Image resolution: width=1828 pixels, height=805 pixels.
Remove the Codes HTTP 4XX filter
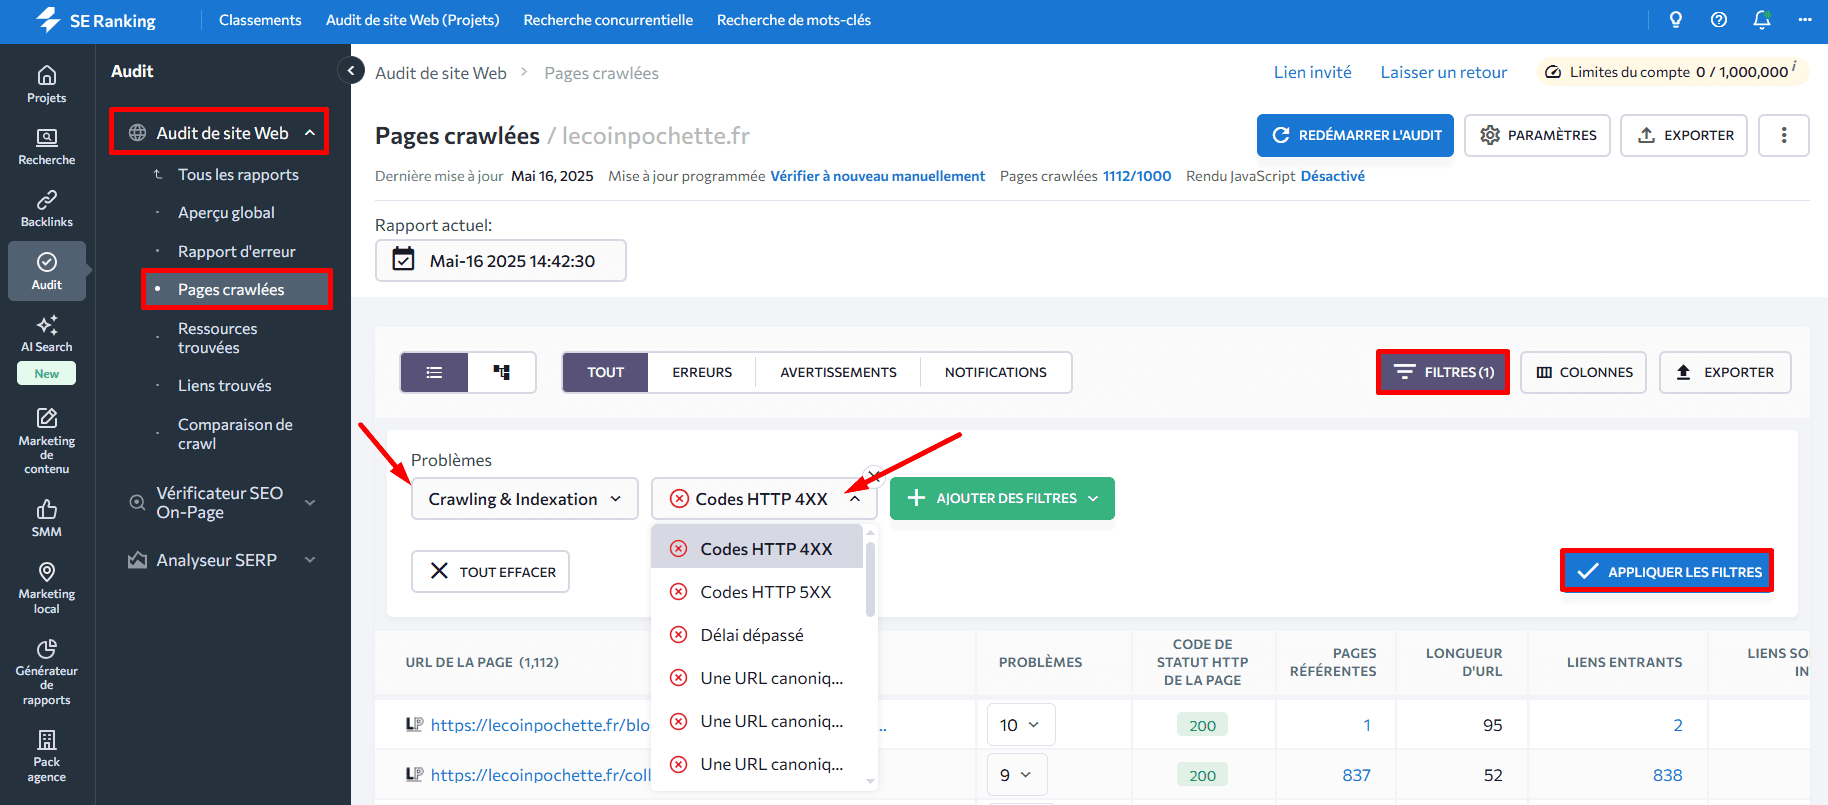point(873,475)
